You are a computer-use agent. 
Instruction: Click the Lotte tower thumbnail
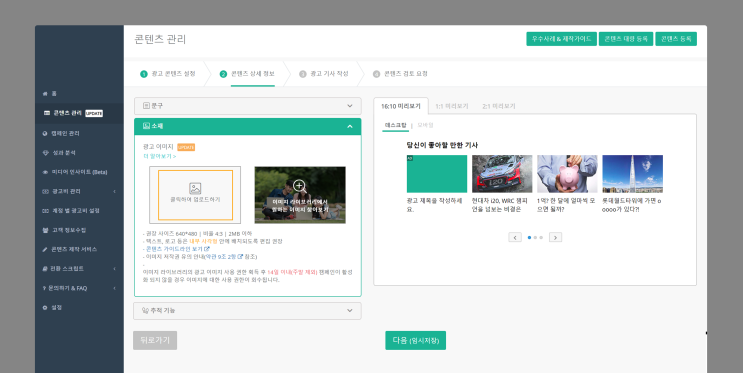633,174
